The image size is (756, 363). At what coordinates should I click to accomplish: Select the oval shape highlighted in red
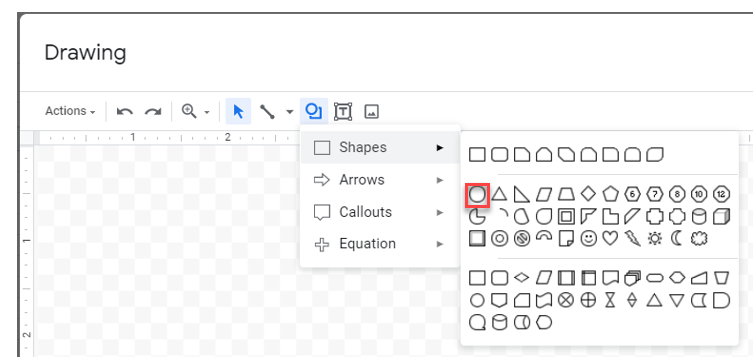(x=477, y=195)
